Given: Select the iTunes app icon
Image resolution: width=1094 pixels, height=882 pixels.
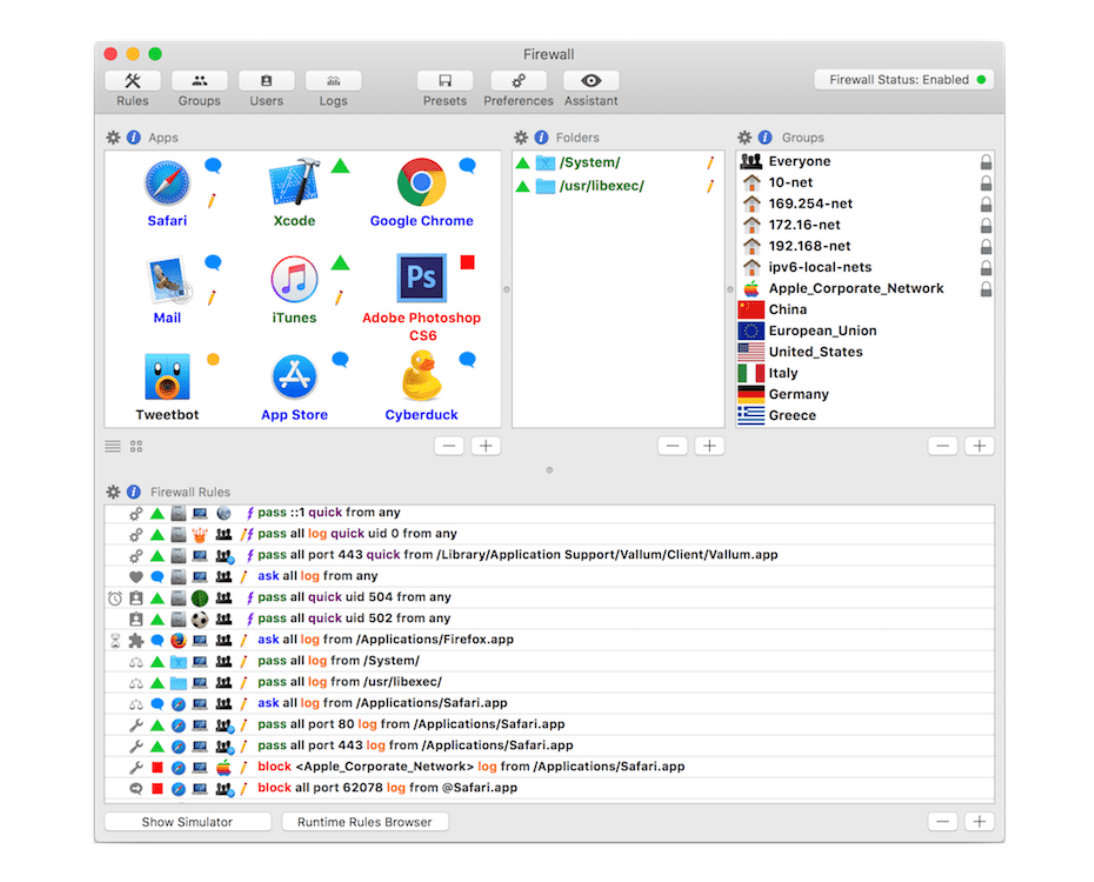Looking at the screenshot, I should click(x=294, y=279).
